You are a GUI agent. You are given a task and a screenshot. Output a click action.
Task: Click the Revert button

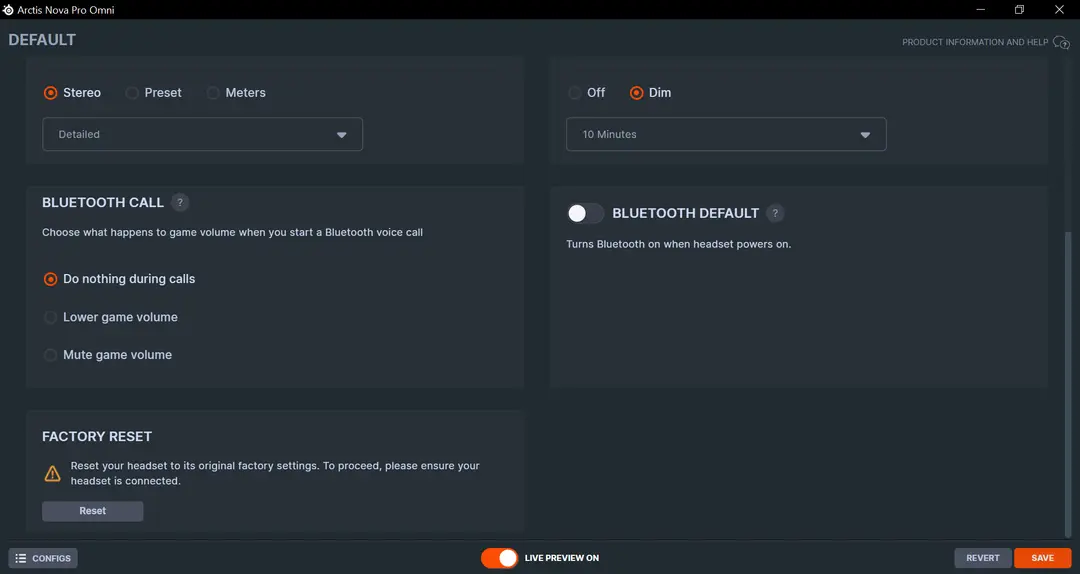[x=983, y=558]
